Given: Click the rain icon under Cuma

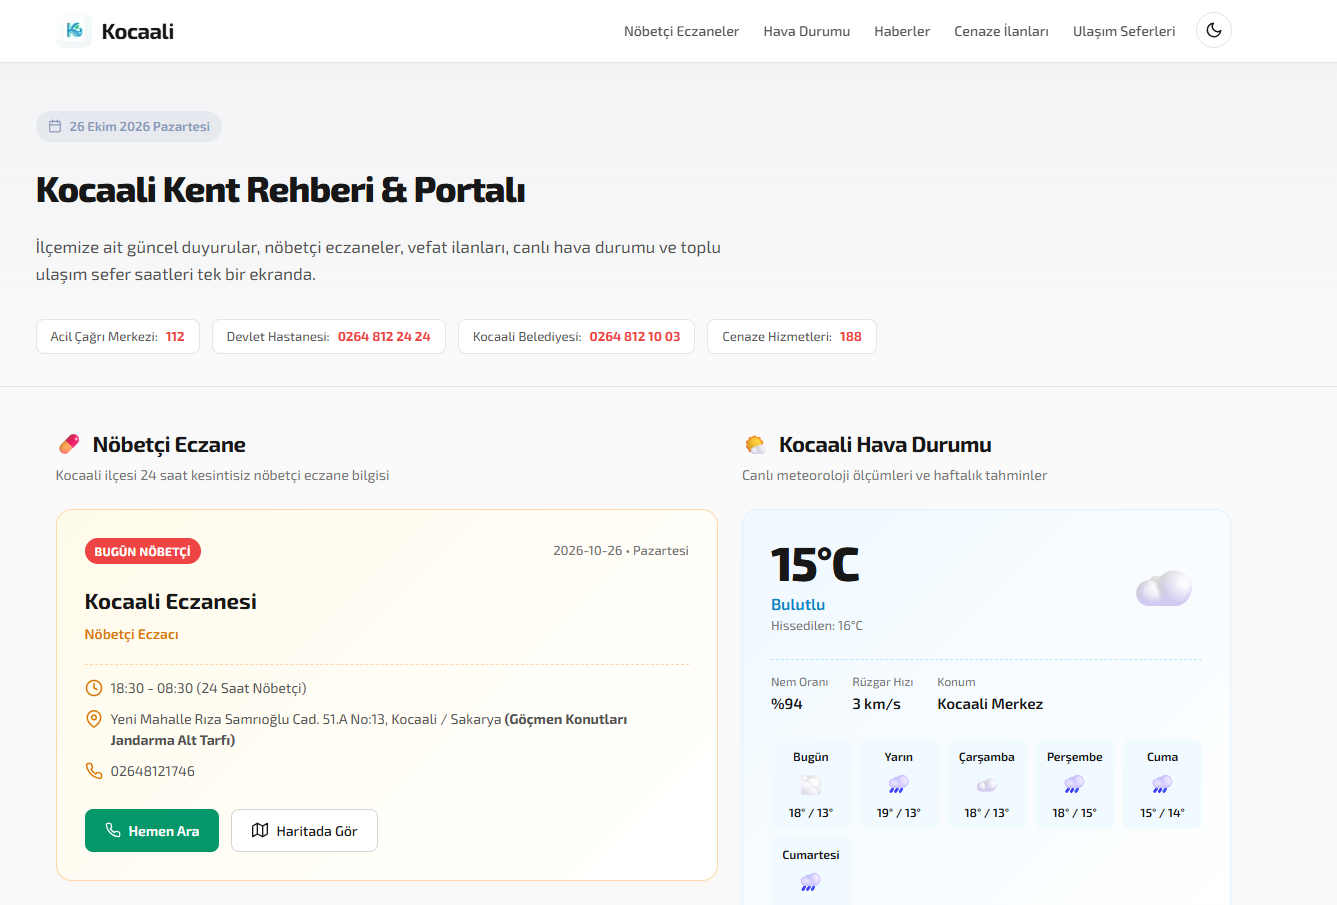Looking at the screenshot, I should (1162, 785).
